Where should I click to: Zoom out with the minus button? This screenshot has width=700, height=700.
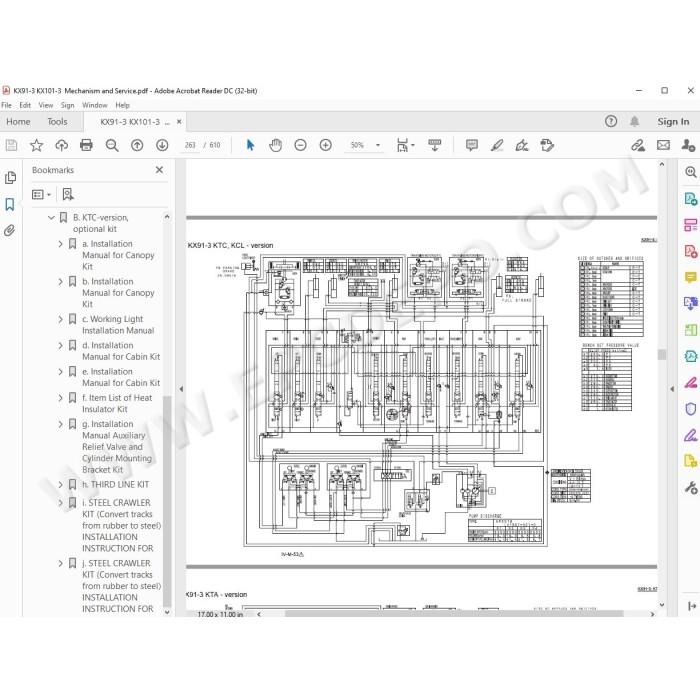pyautogui.click(x=300, y=145)
